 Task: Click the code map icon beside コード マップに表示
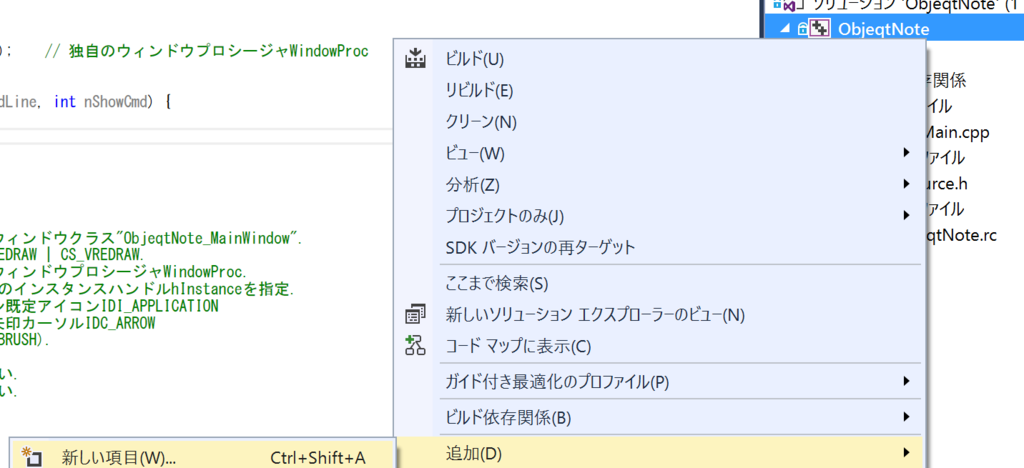point(415,346)
